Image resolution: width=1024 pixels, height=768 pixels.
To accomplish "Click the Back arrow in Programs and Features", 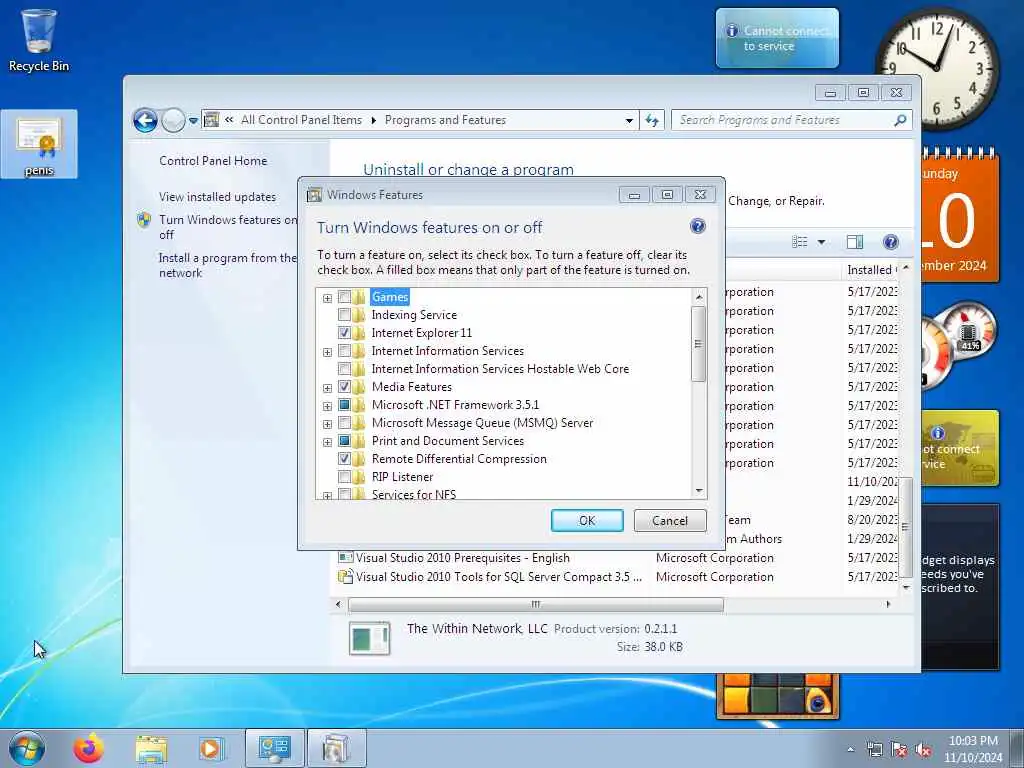I will tap(145, 120).
